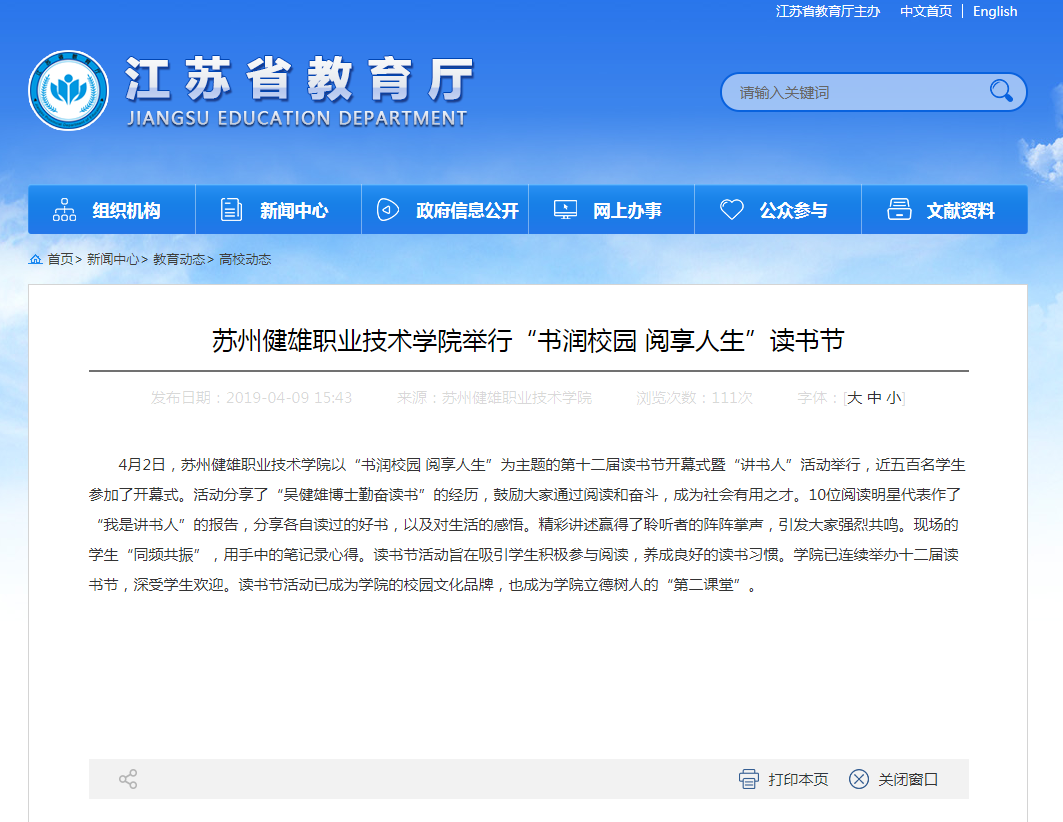
Task: Click the home icon in breadcrumb
Action: tap(35, 260)
